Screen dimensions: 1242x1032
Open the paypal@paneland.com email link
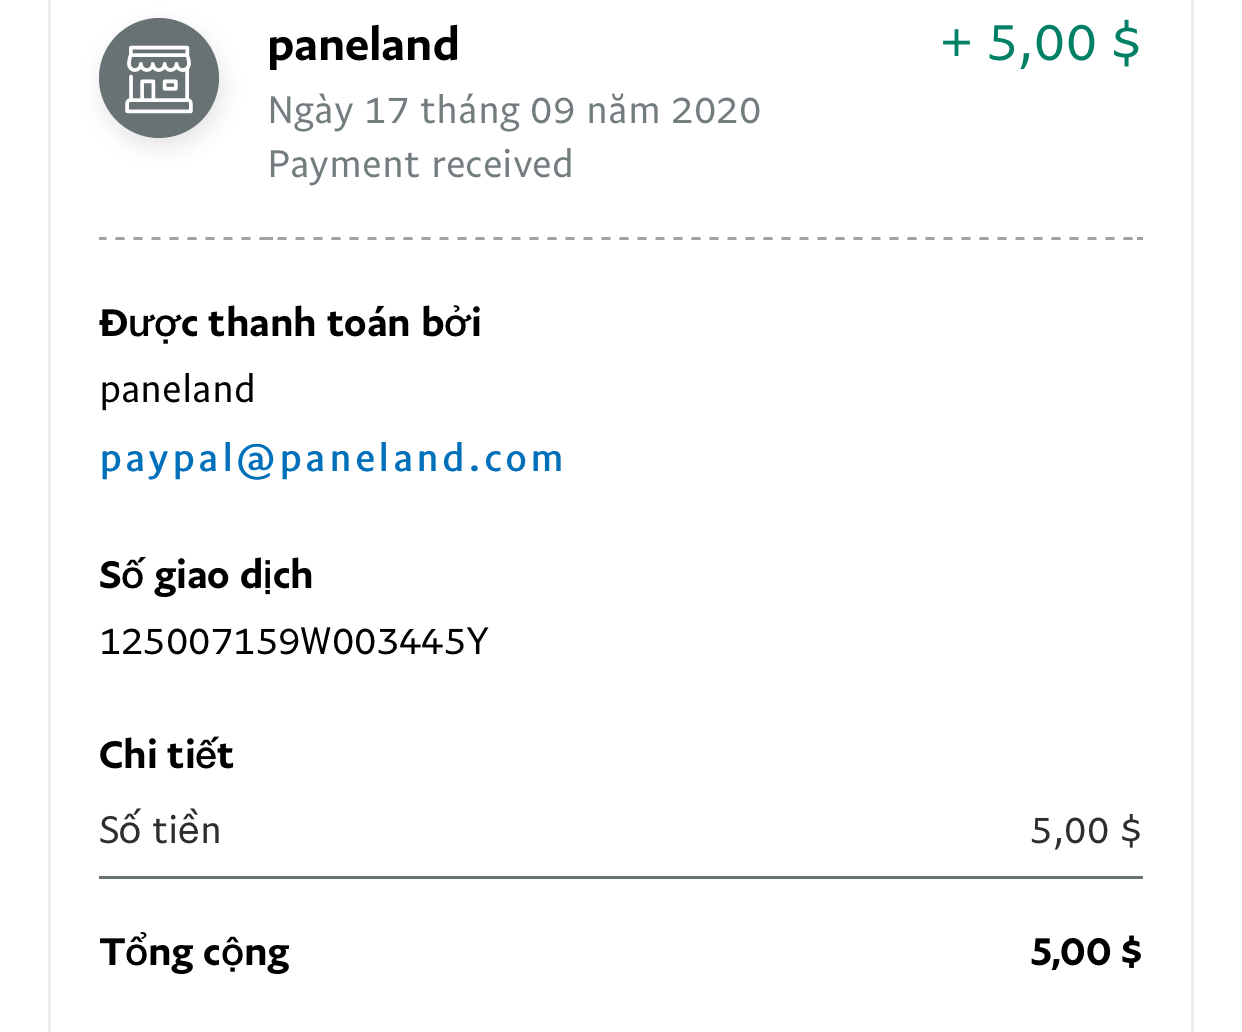point(332,458)
